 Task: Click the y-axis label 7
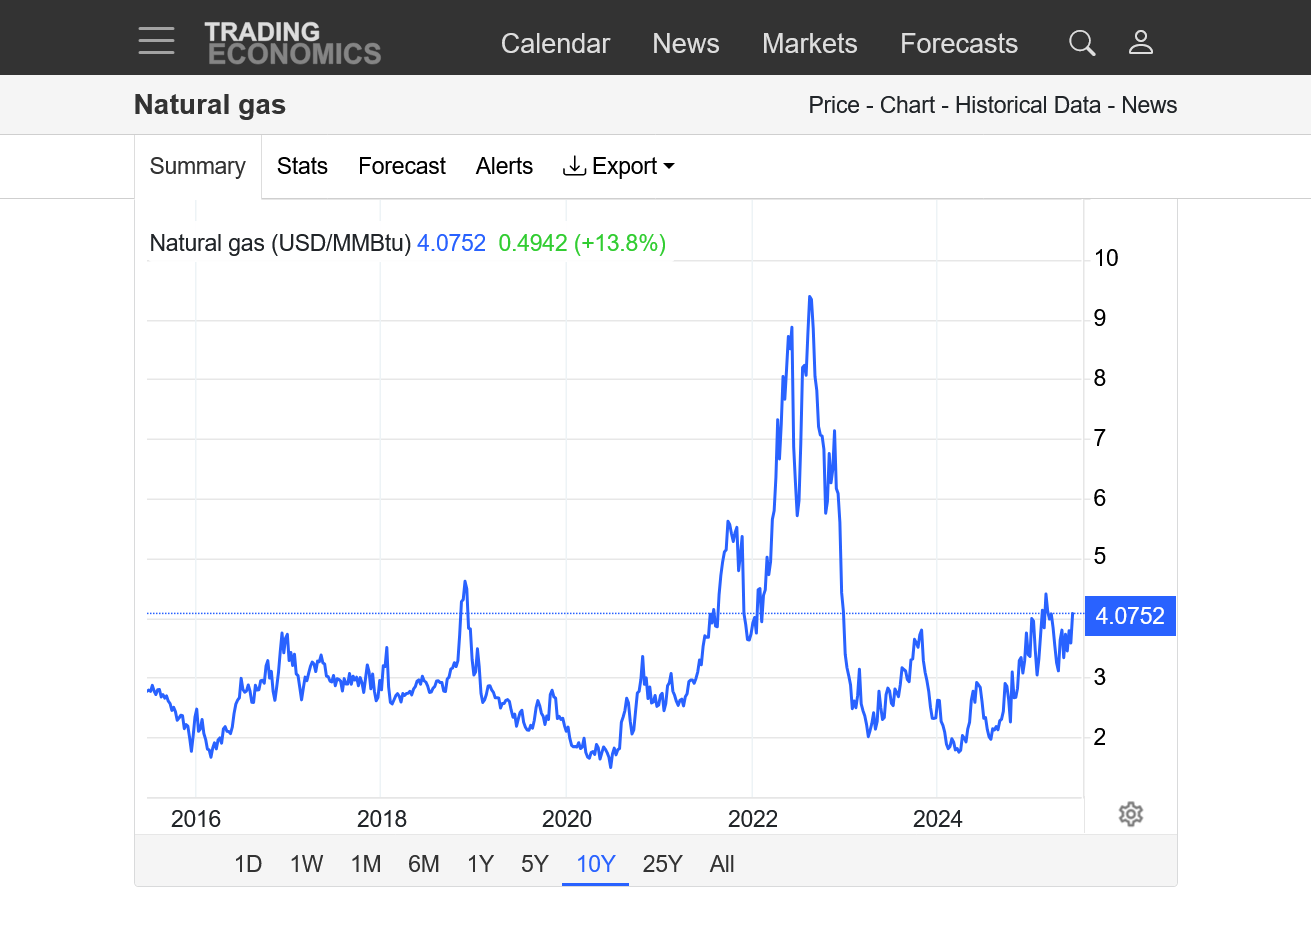click(1100, 438)
